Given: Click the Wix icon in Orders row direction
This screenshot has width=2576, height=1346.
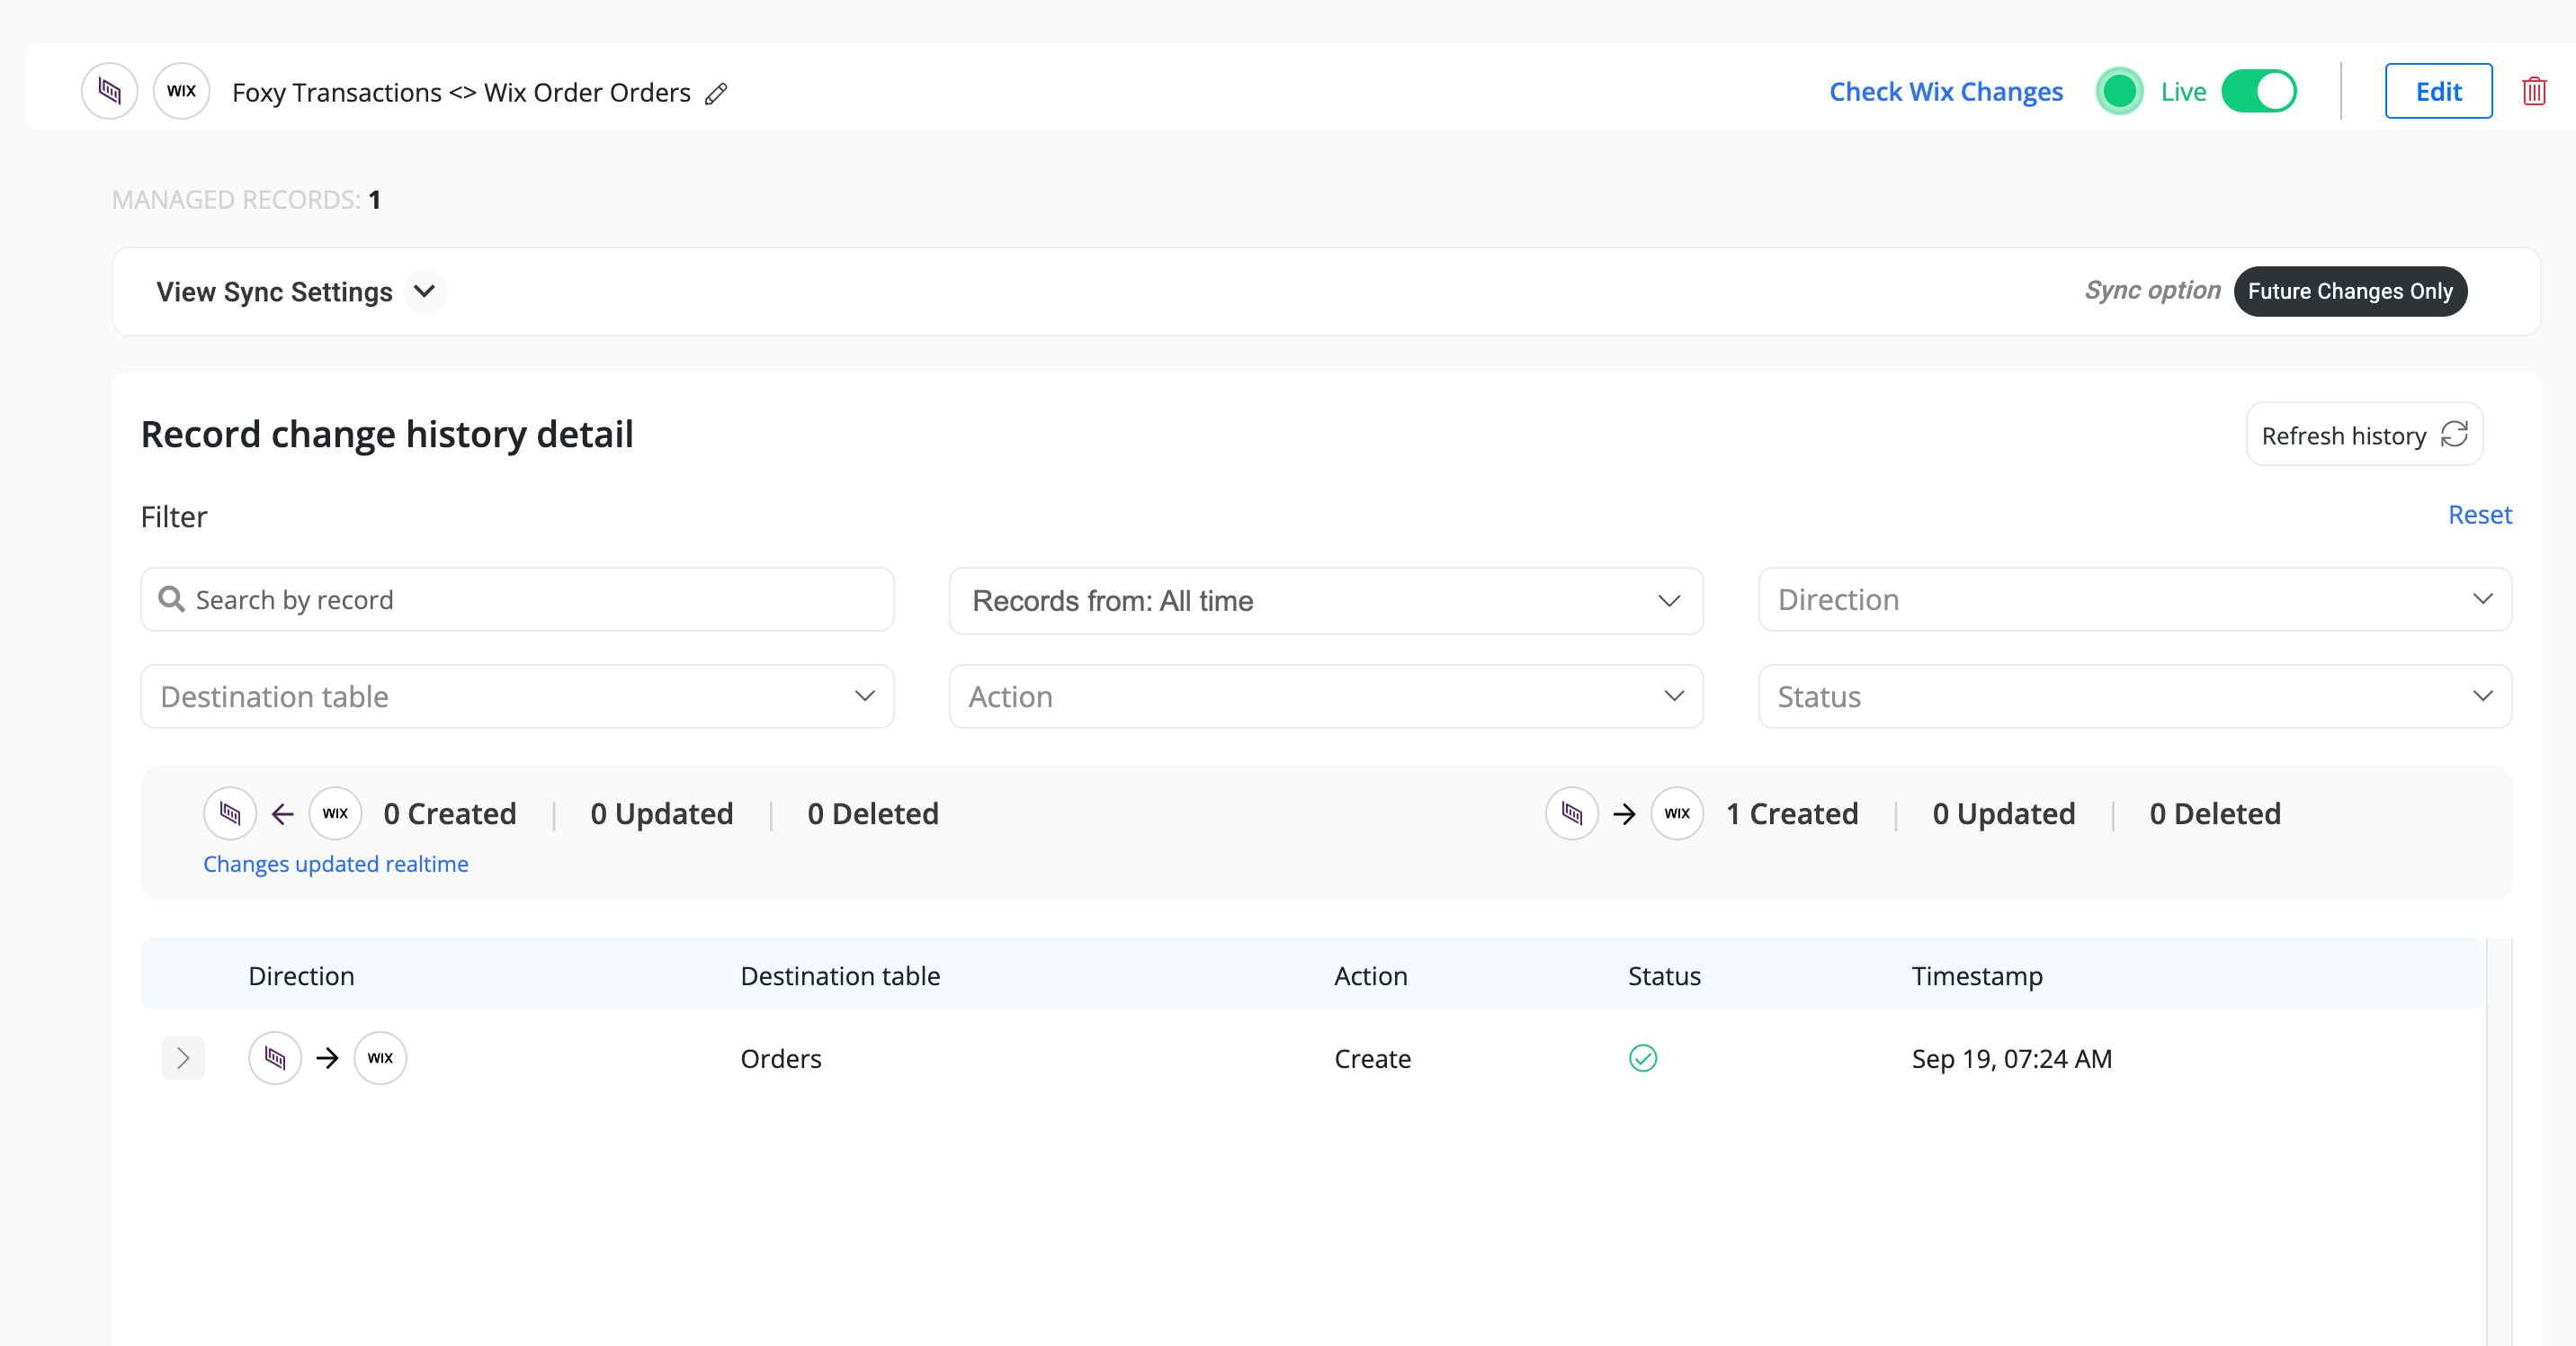Looking at the screenshot, I should click(x=380, y=1058).
